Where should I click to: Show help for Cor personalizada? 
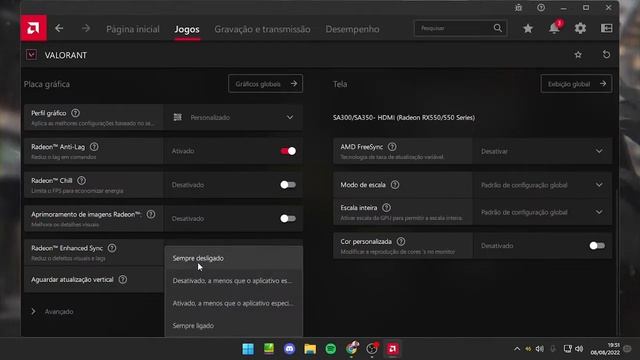(401, 242)
